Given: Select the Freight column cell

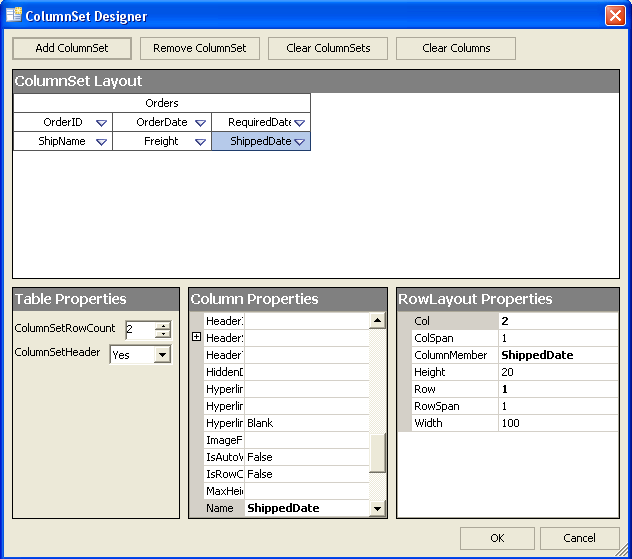Looking at the screenshot, I should pos(162,141).
